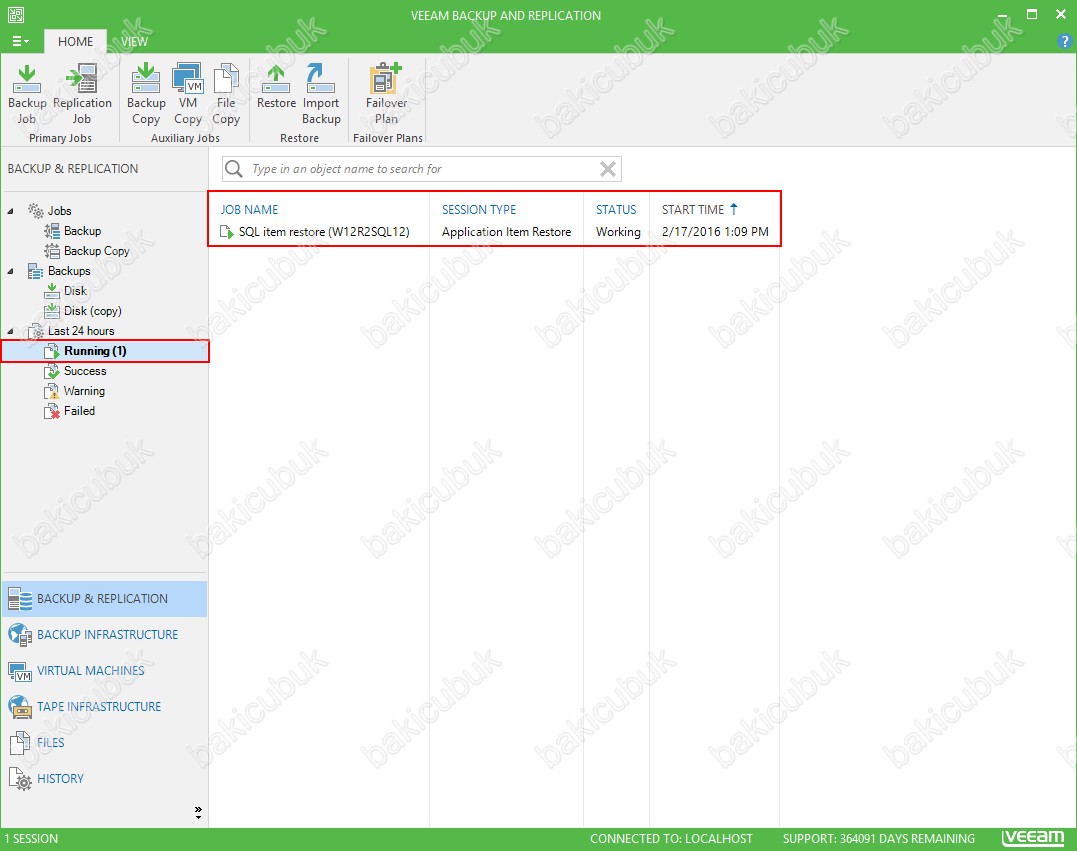Clear the search field with X

(608, 169)
